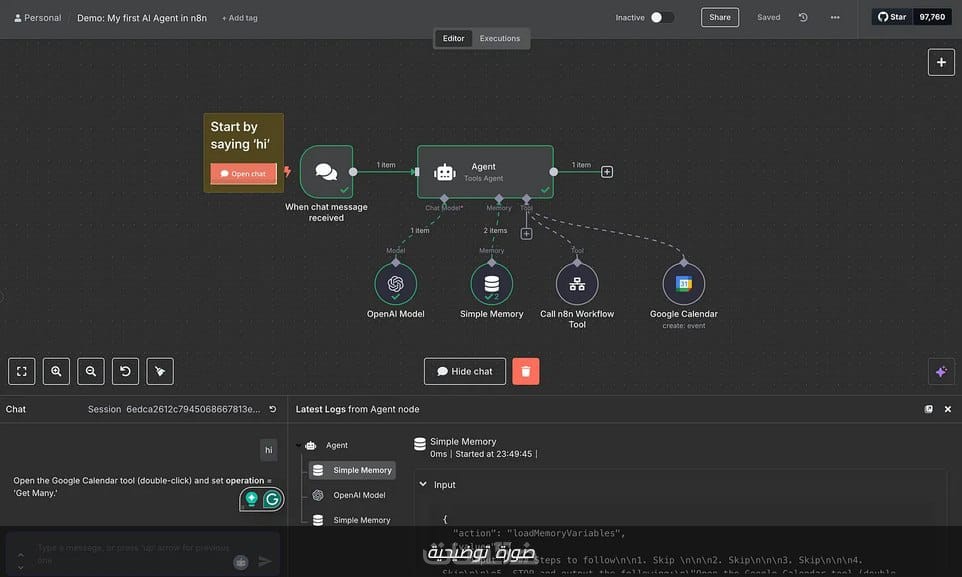Select the Agent Tools Agent node
The width and height of the screenshot is (962, 577).
[x=485, y=171]
